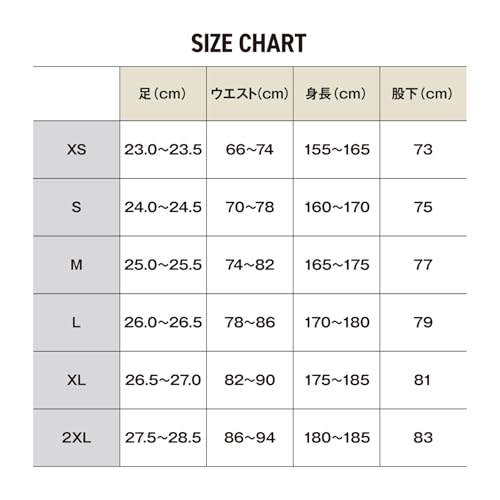Click the 86~94 waist cell
This screenshot has height=500, width=500.
click(250, 438)
